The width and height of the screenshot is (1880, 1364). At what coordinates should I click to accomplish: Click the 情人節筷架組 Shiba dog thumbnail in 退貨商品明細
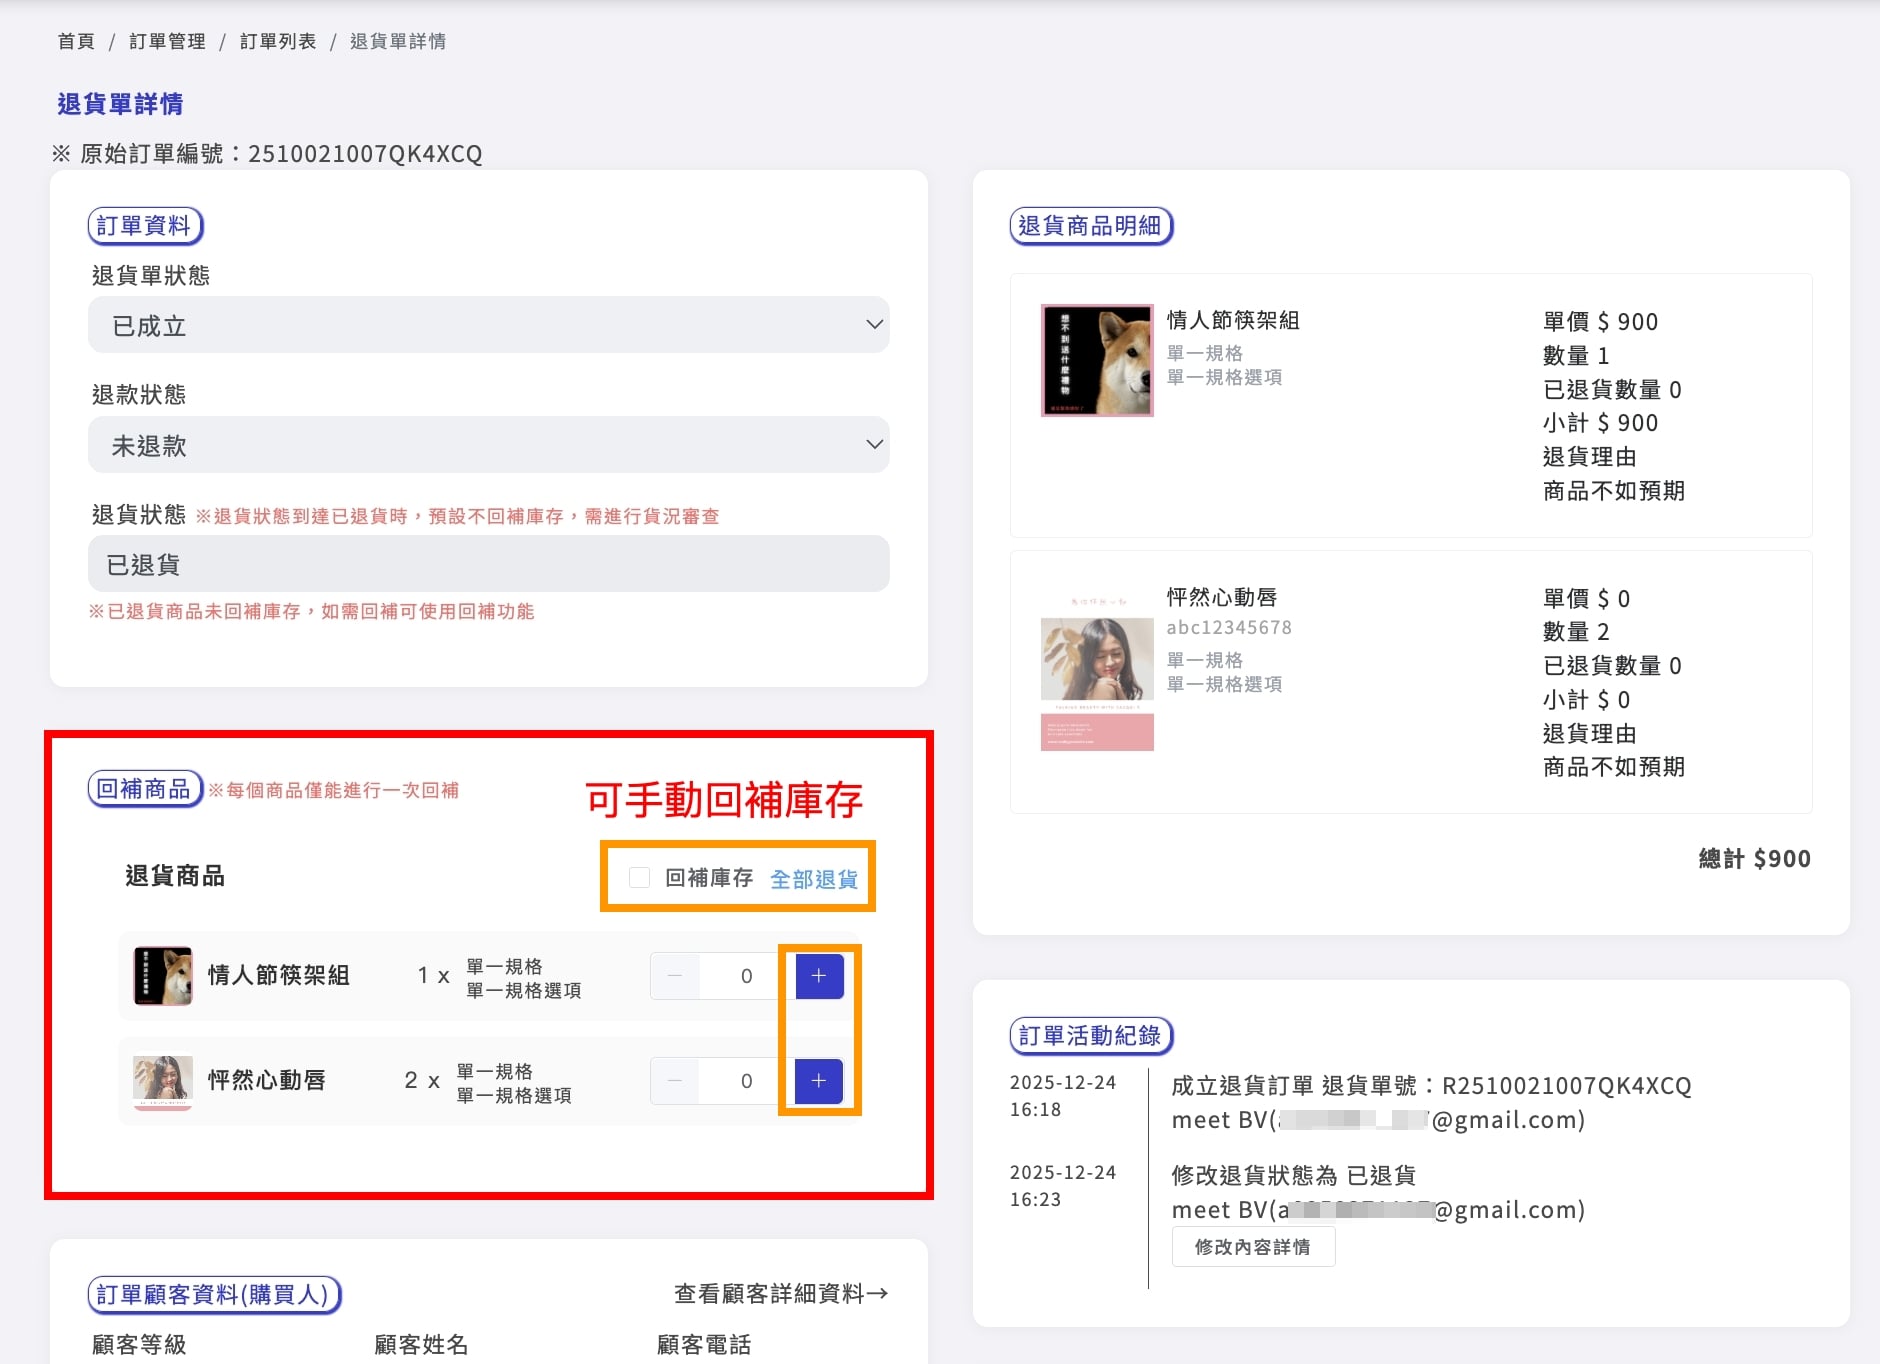(x=1097, y=360)
